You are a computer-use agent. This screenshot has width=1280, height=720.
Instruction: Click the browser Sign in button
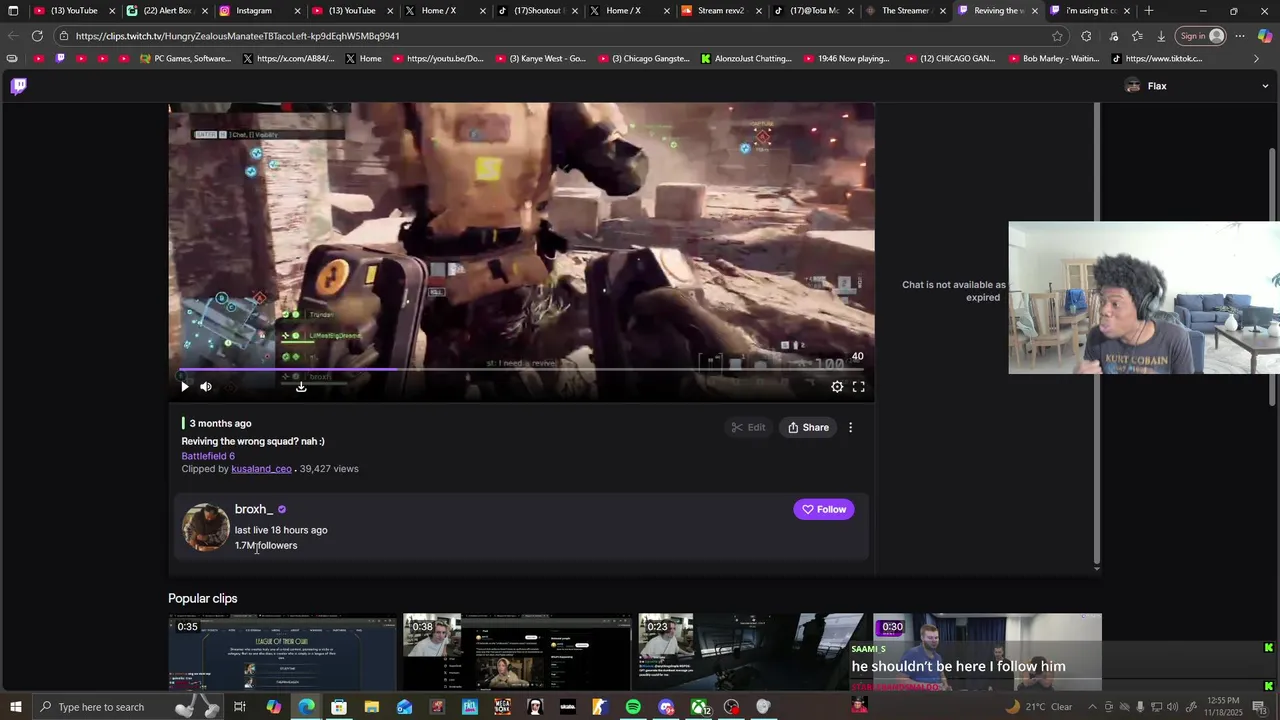coord(1201,36)
